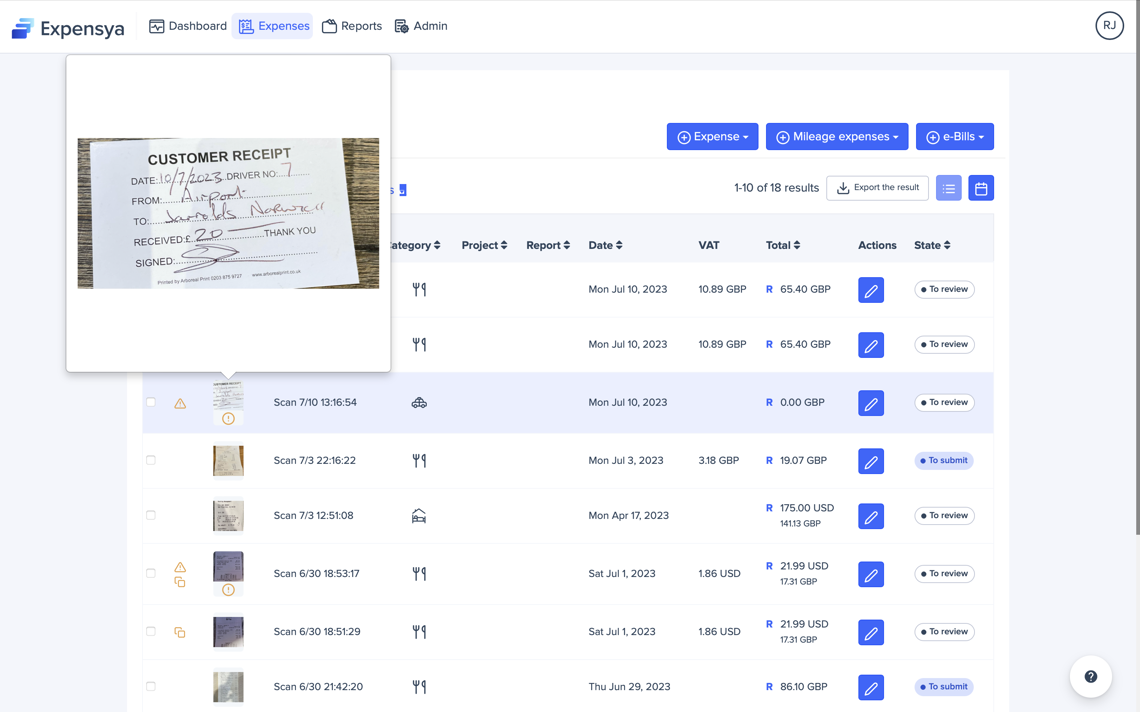This screenshot has height=712, width=1140.
Task: Open the RJ user avatar
Action: point(1109,26)
